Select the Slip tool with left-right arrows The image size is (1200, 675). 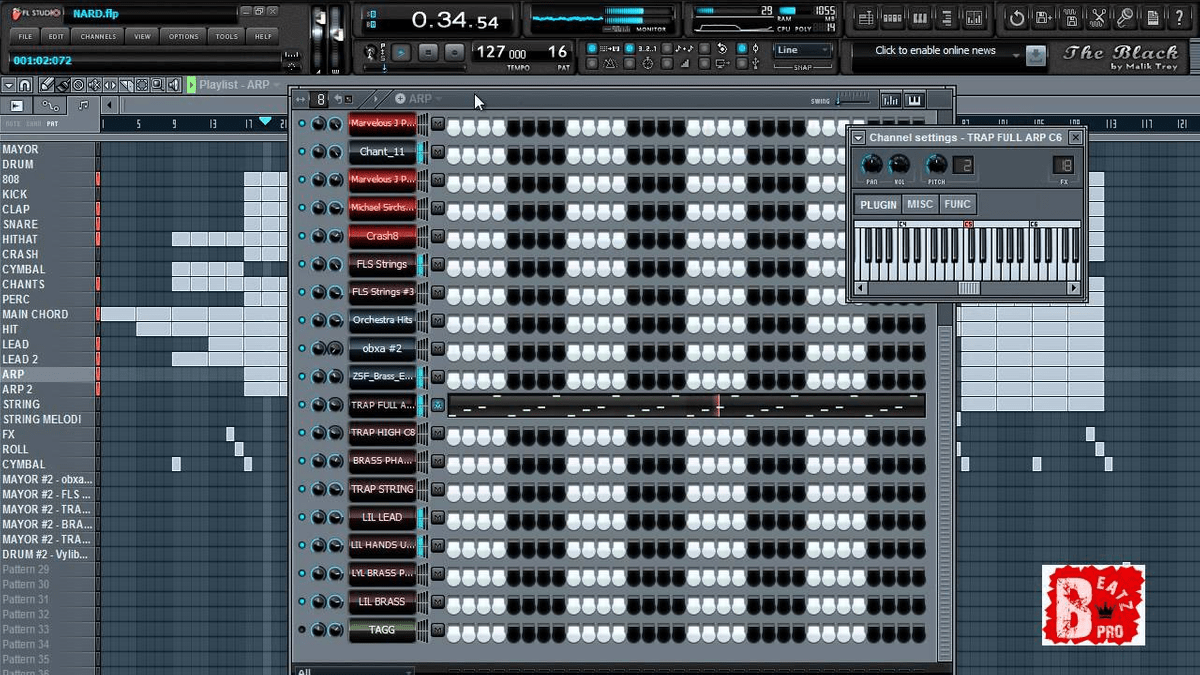click(110, 85)
